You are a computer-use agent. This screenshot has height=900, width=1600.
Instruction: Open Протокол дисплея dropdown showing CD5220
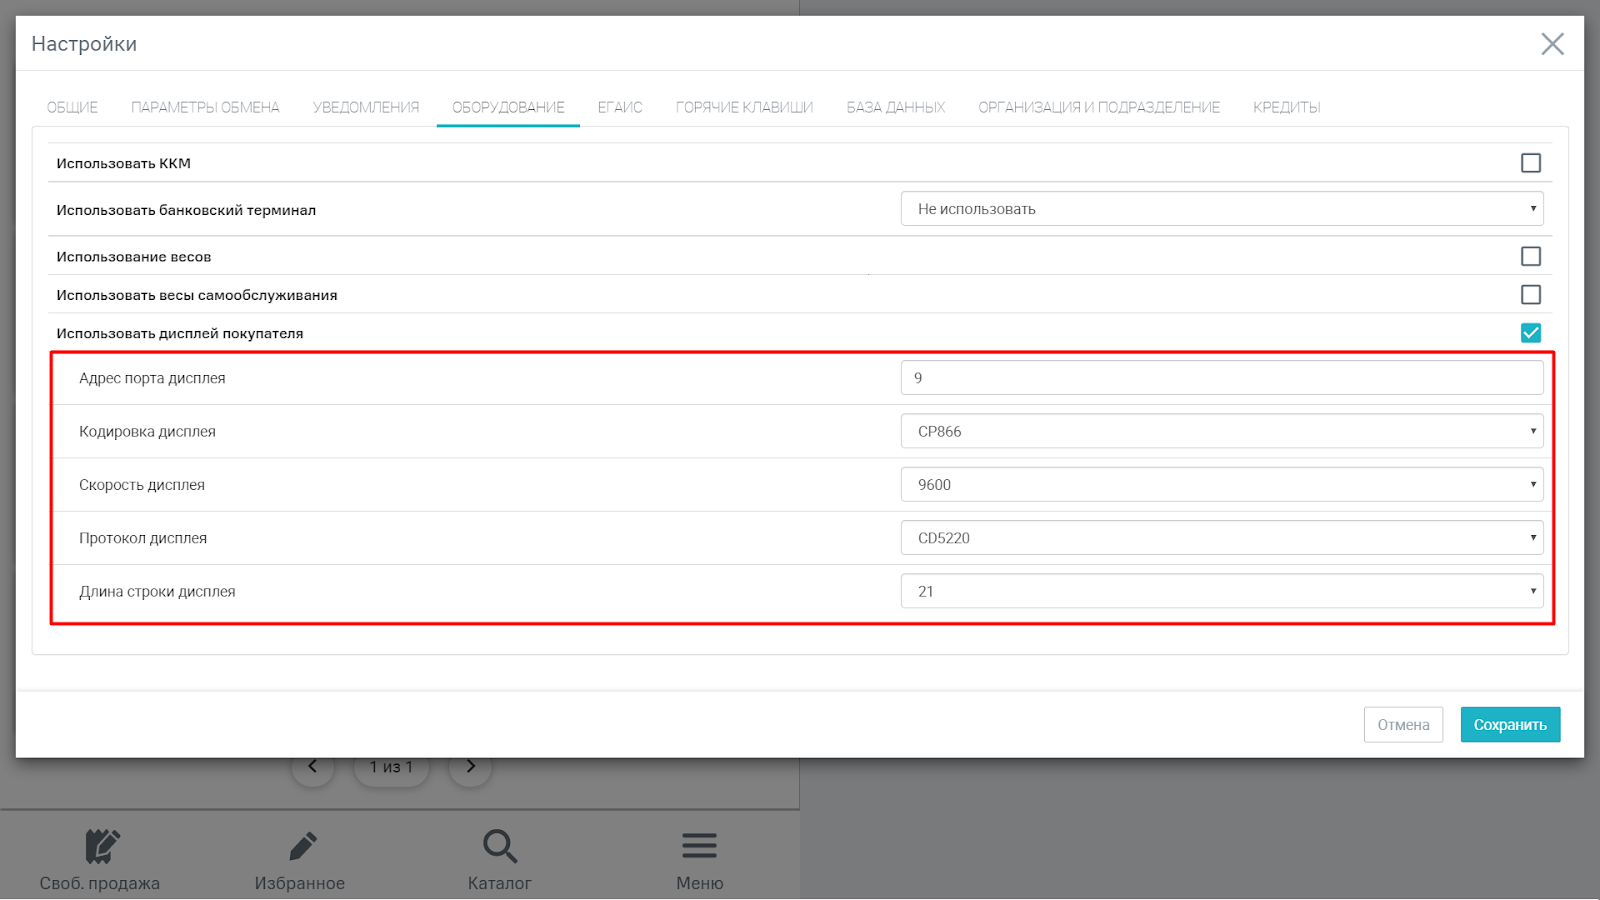(1222, 538)
